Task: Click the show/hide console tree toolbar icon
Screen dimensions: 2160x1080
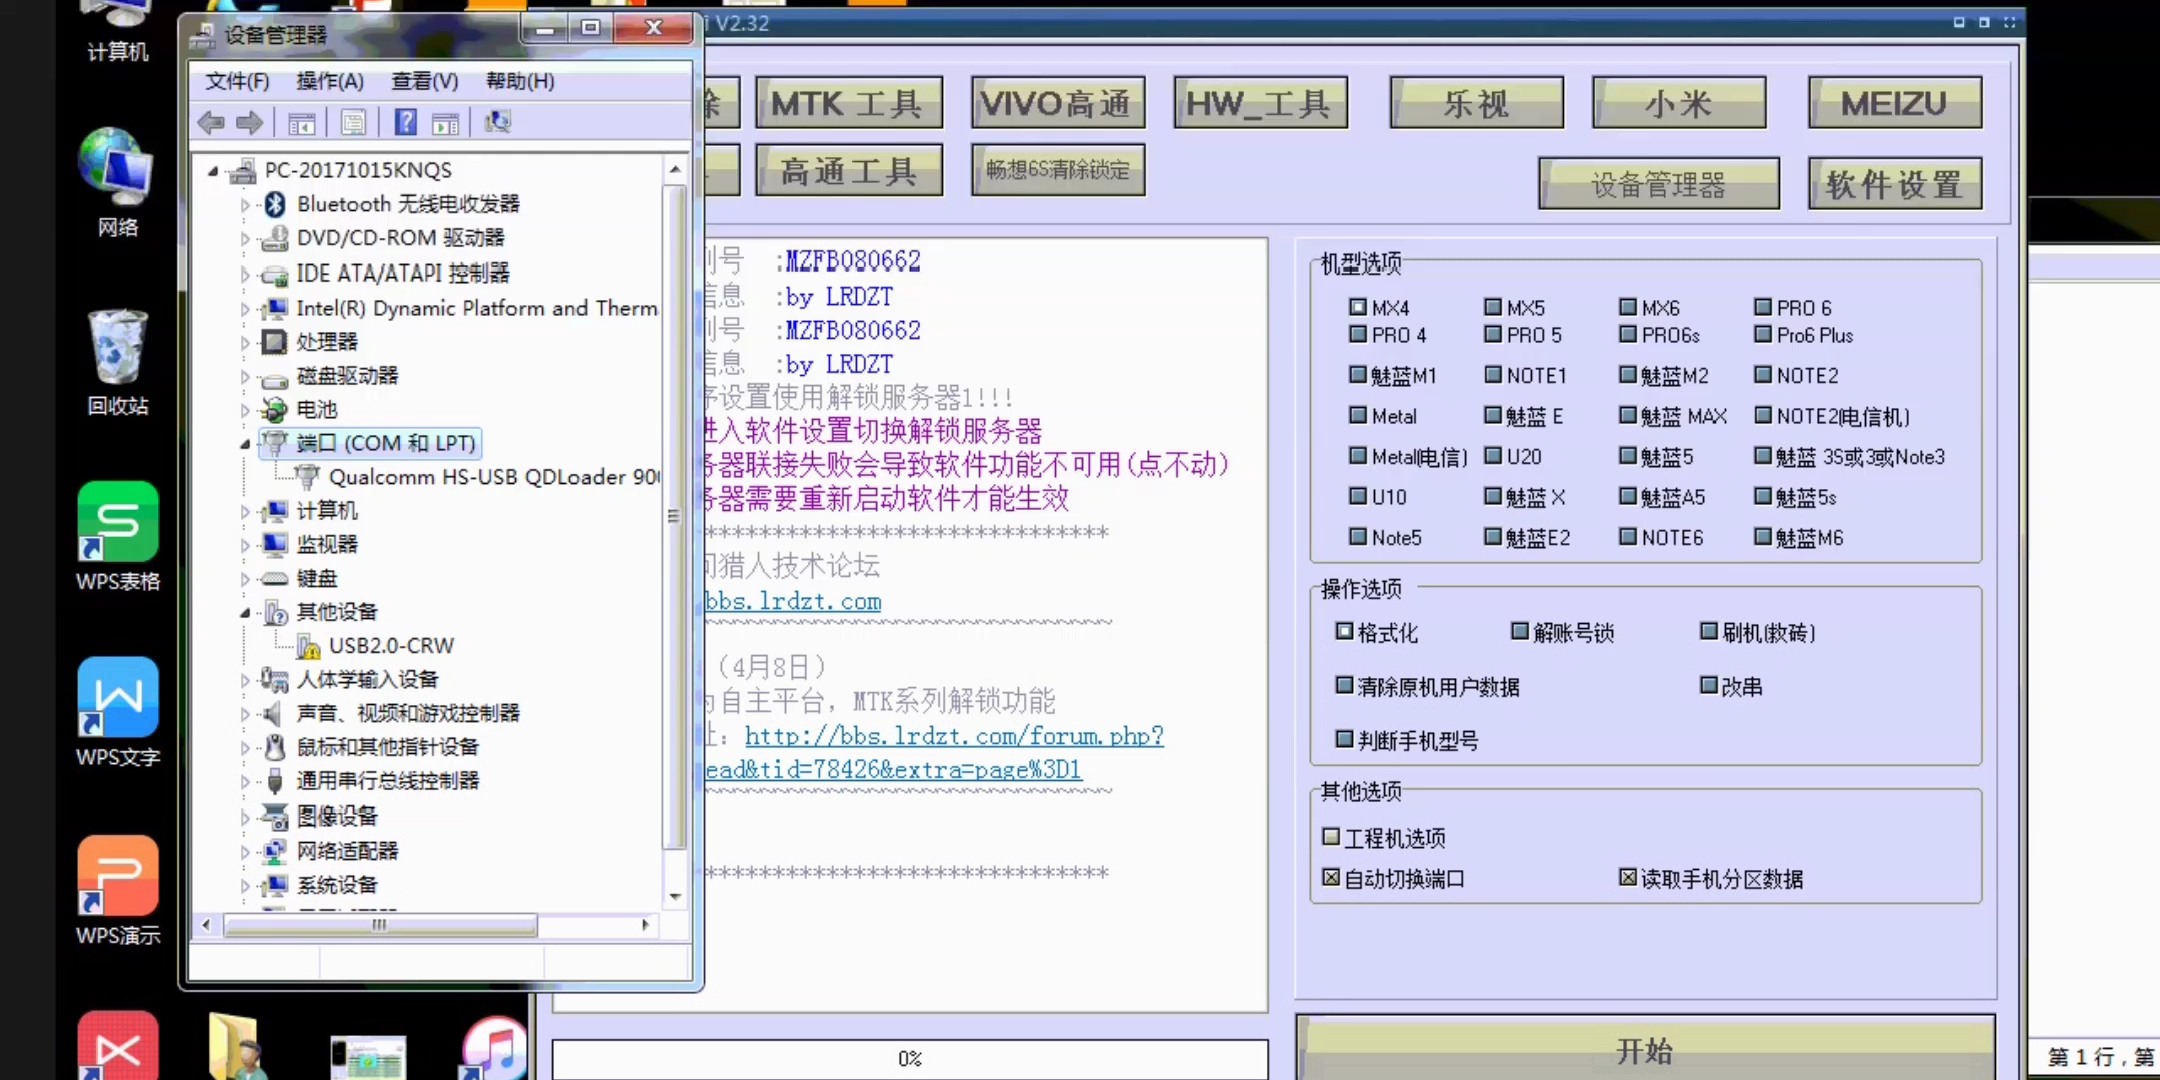Action: (301, 122)
